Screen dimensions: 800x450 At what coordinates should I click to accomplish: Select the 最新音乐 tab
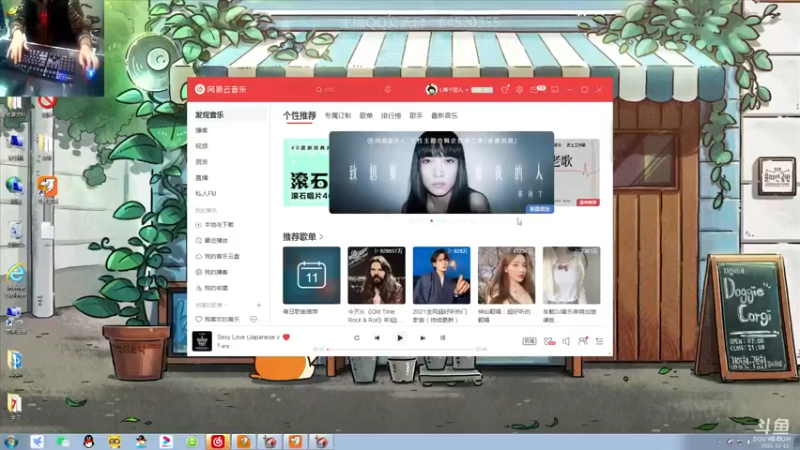coord(444,116)
